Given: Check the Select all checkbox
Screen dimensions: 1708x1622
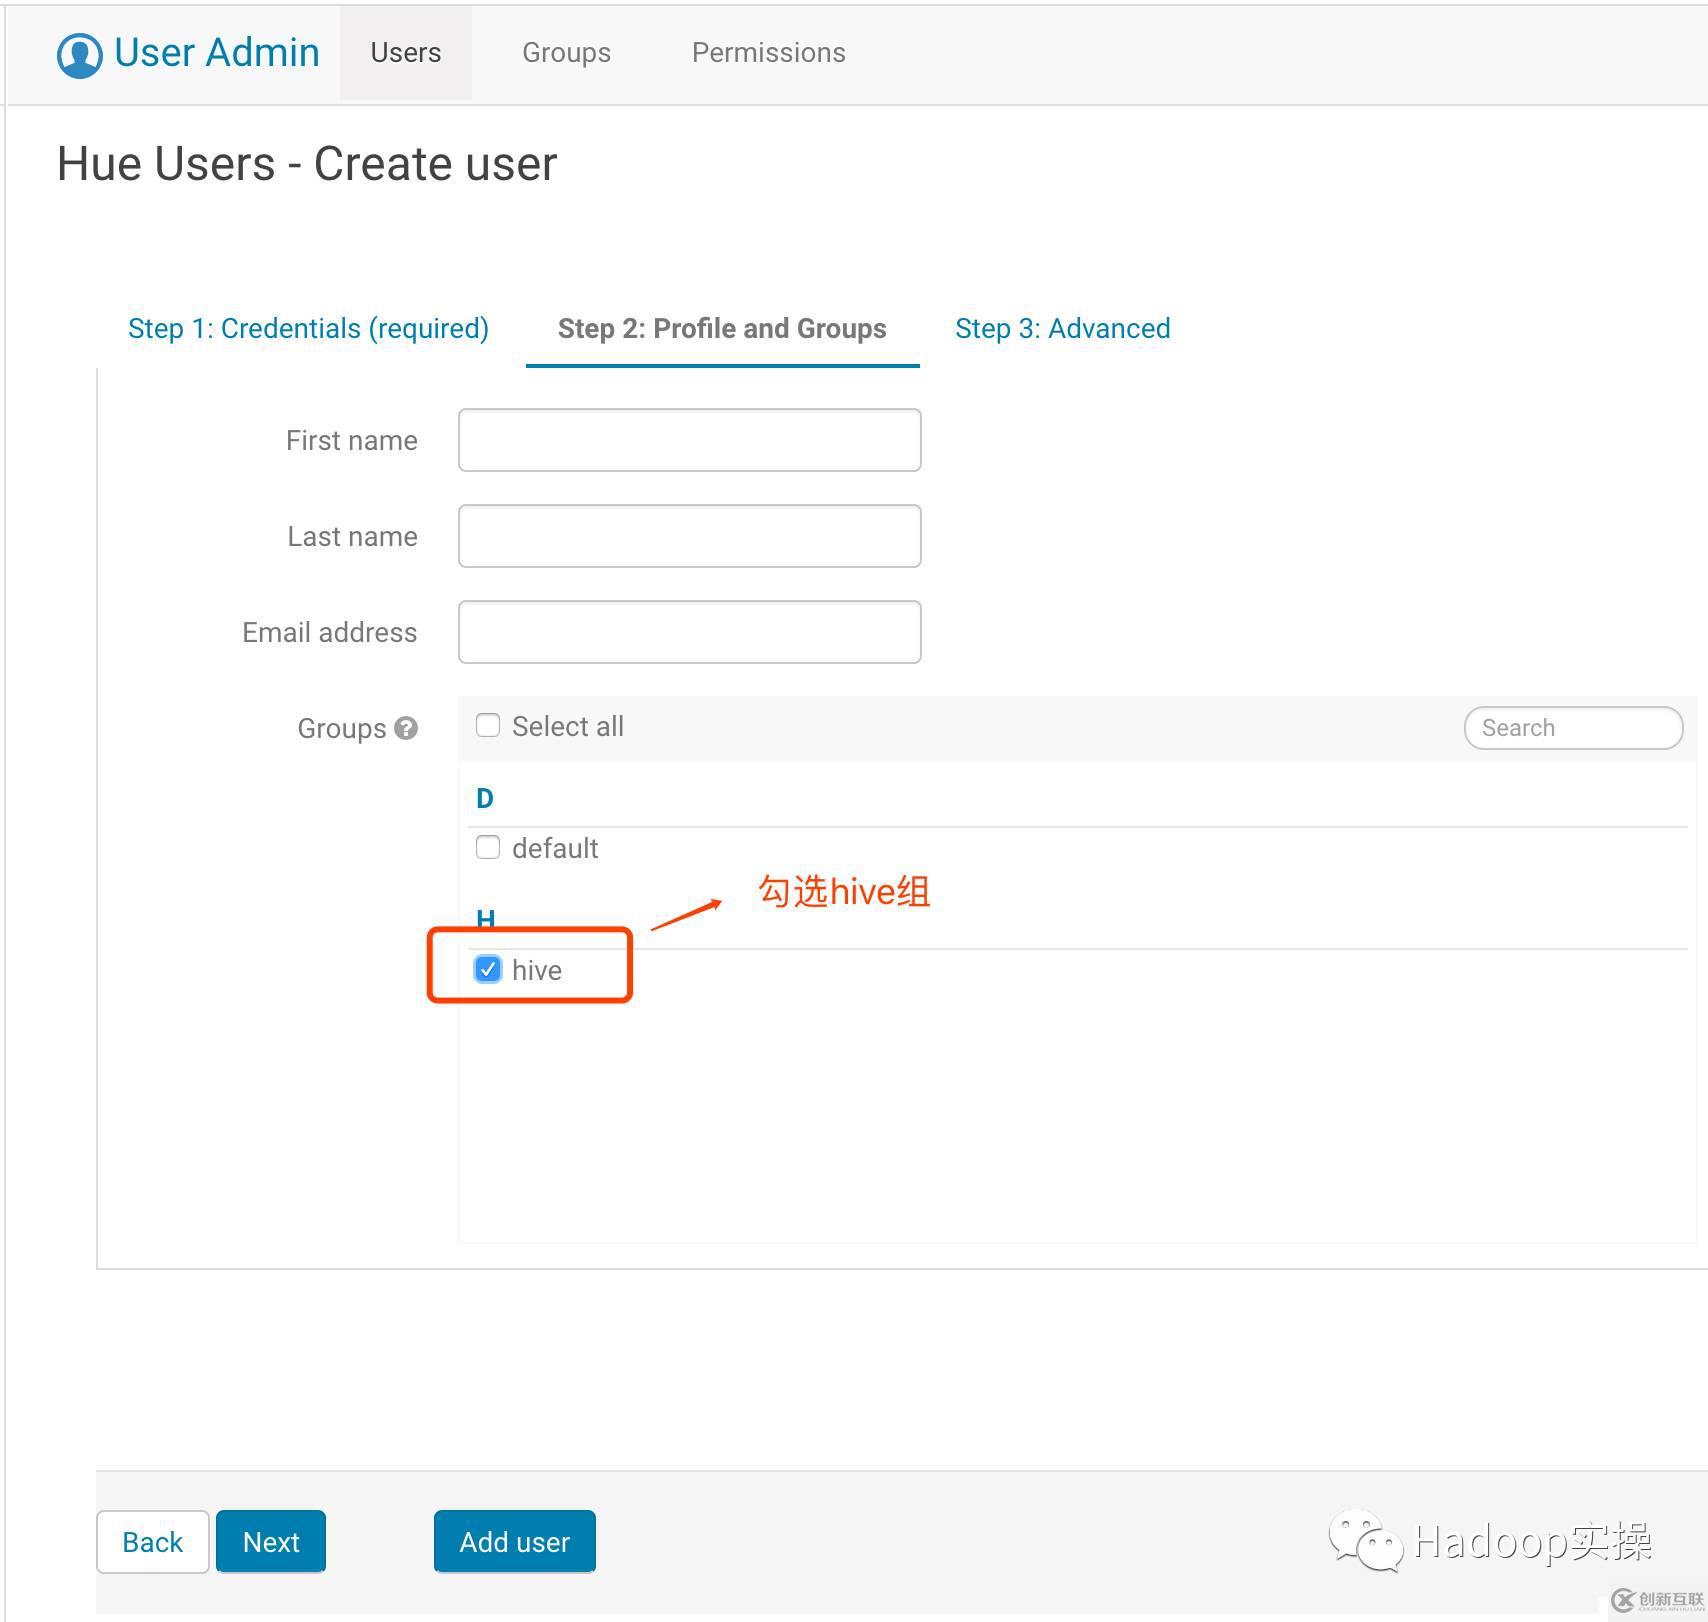Looking at the screenshot, I should pyautogui.click(x=488, y=725).
